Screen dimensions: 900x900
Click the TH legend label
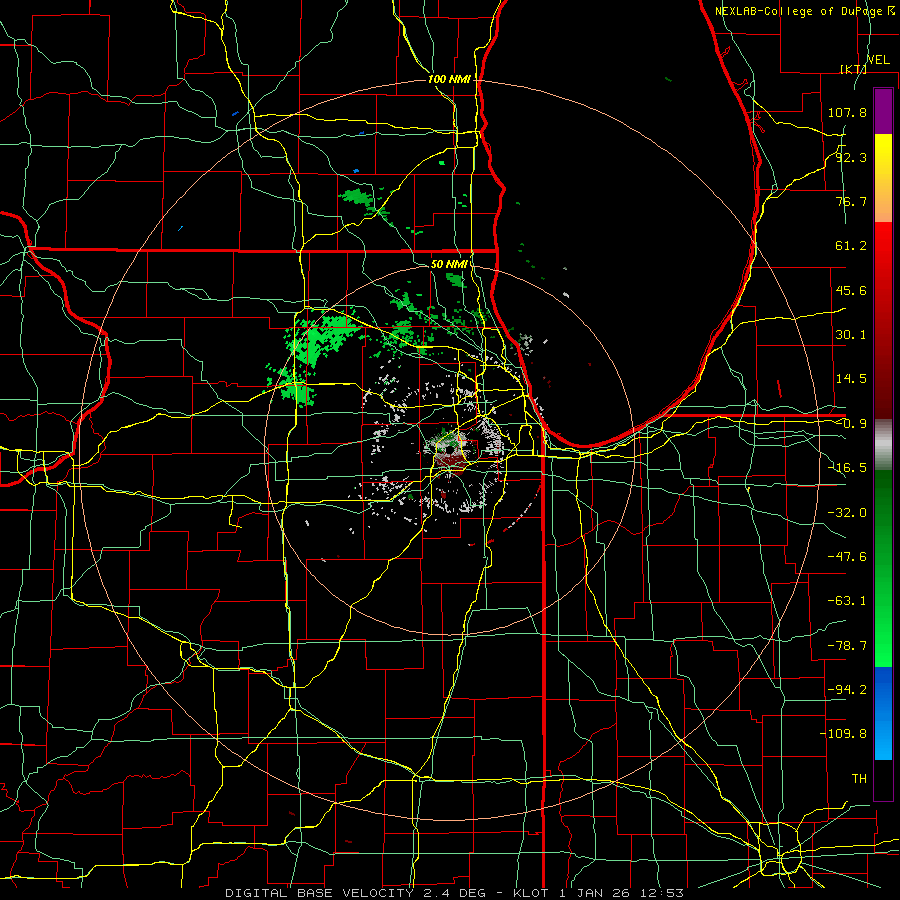coord(859,779)
